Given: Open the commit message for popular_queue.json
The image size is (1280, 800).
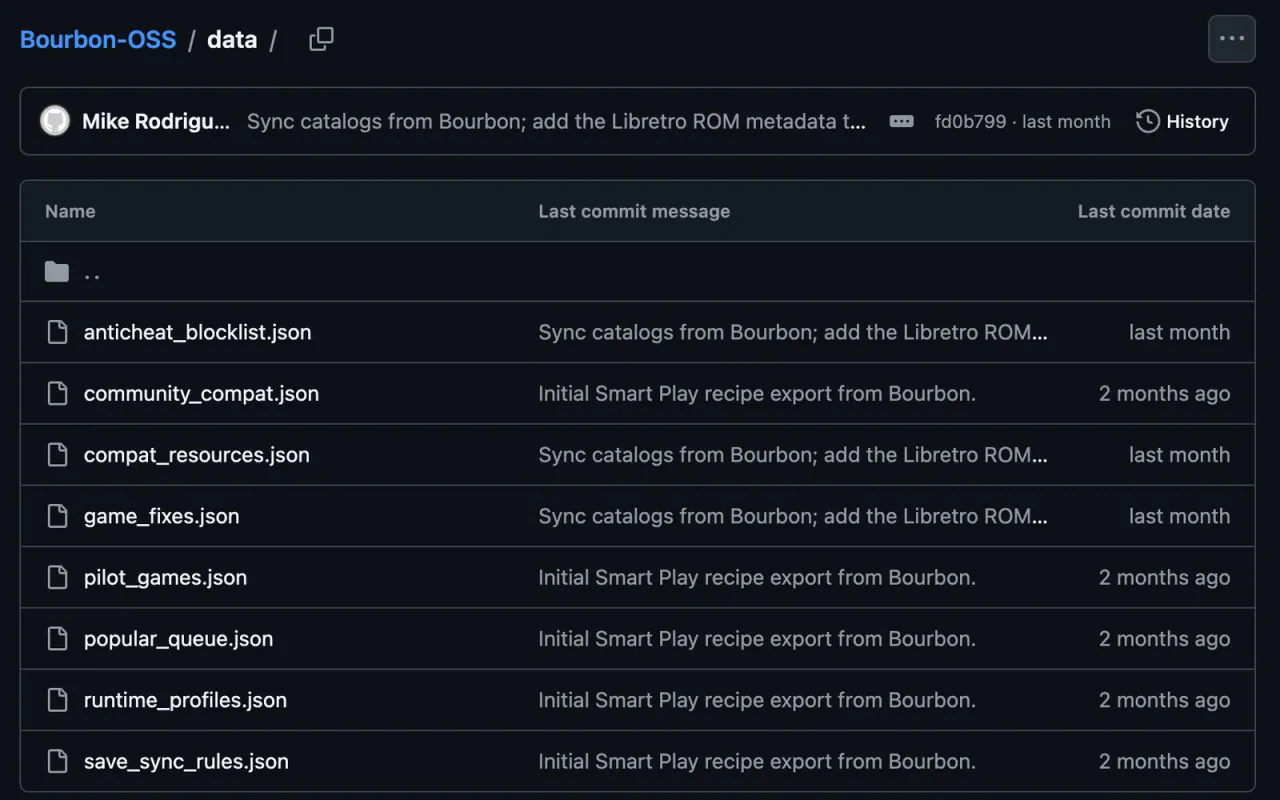Looking at the screenshot, I should [x=757, y=639].
